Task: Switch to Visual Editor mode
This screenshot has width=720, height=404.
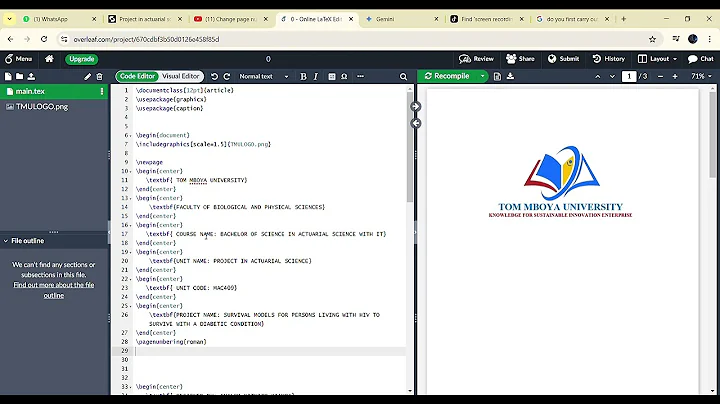Action: click(180, 76)
